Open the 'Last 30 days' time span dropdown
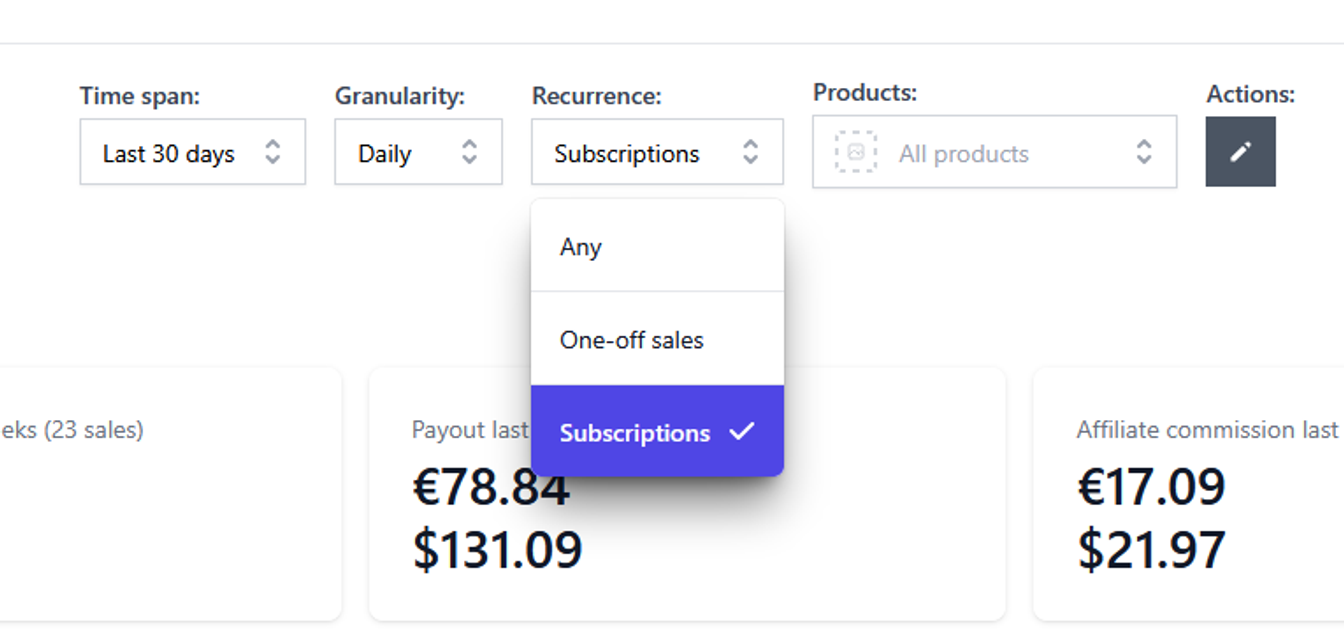The image size is (1344, 634). click(192, 153)
